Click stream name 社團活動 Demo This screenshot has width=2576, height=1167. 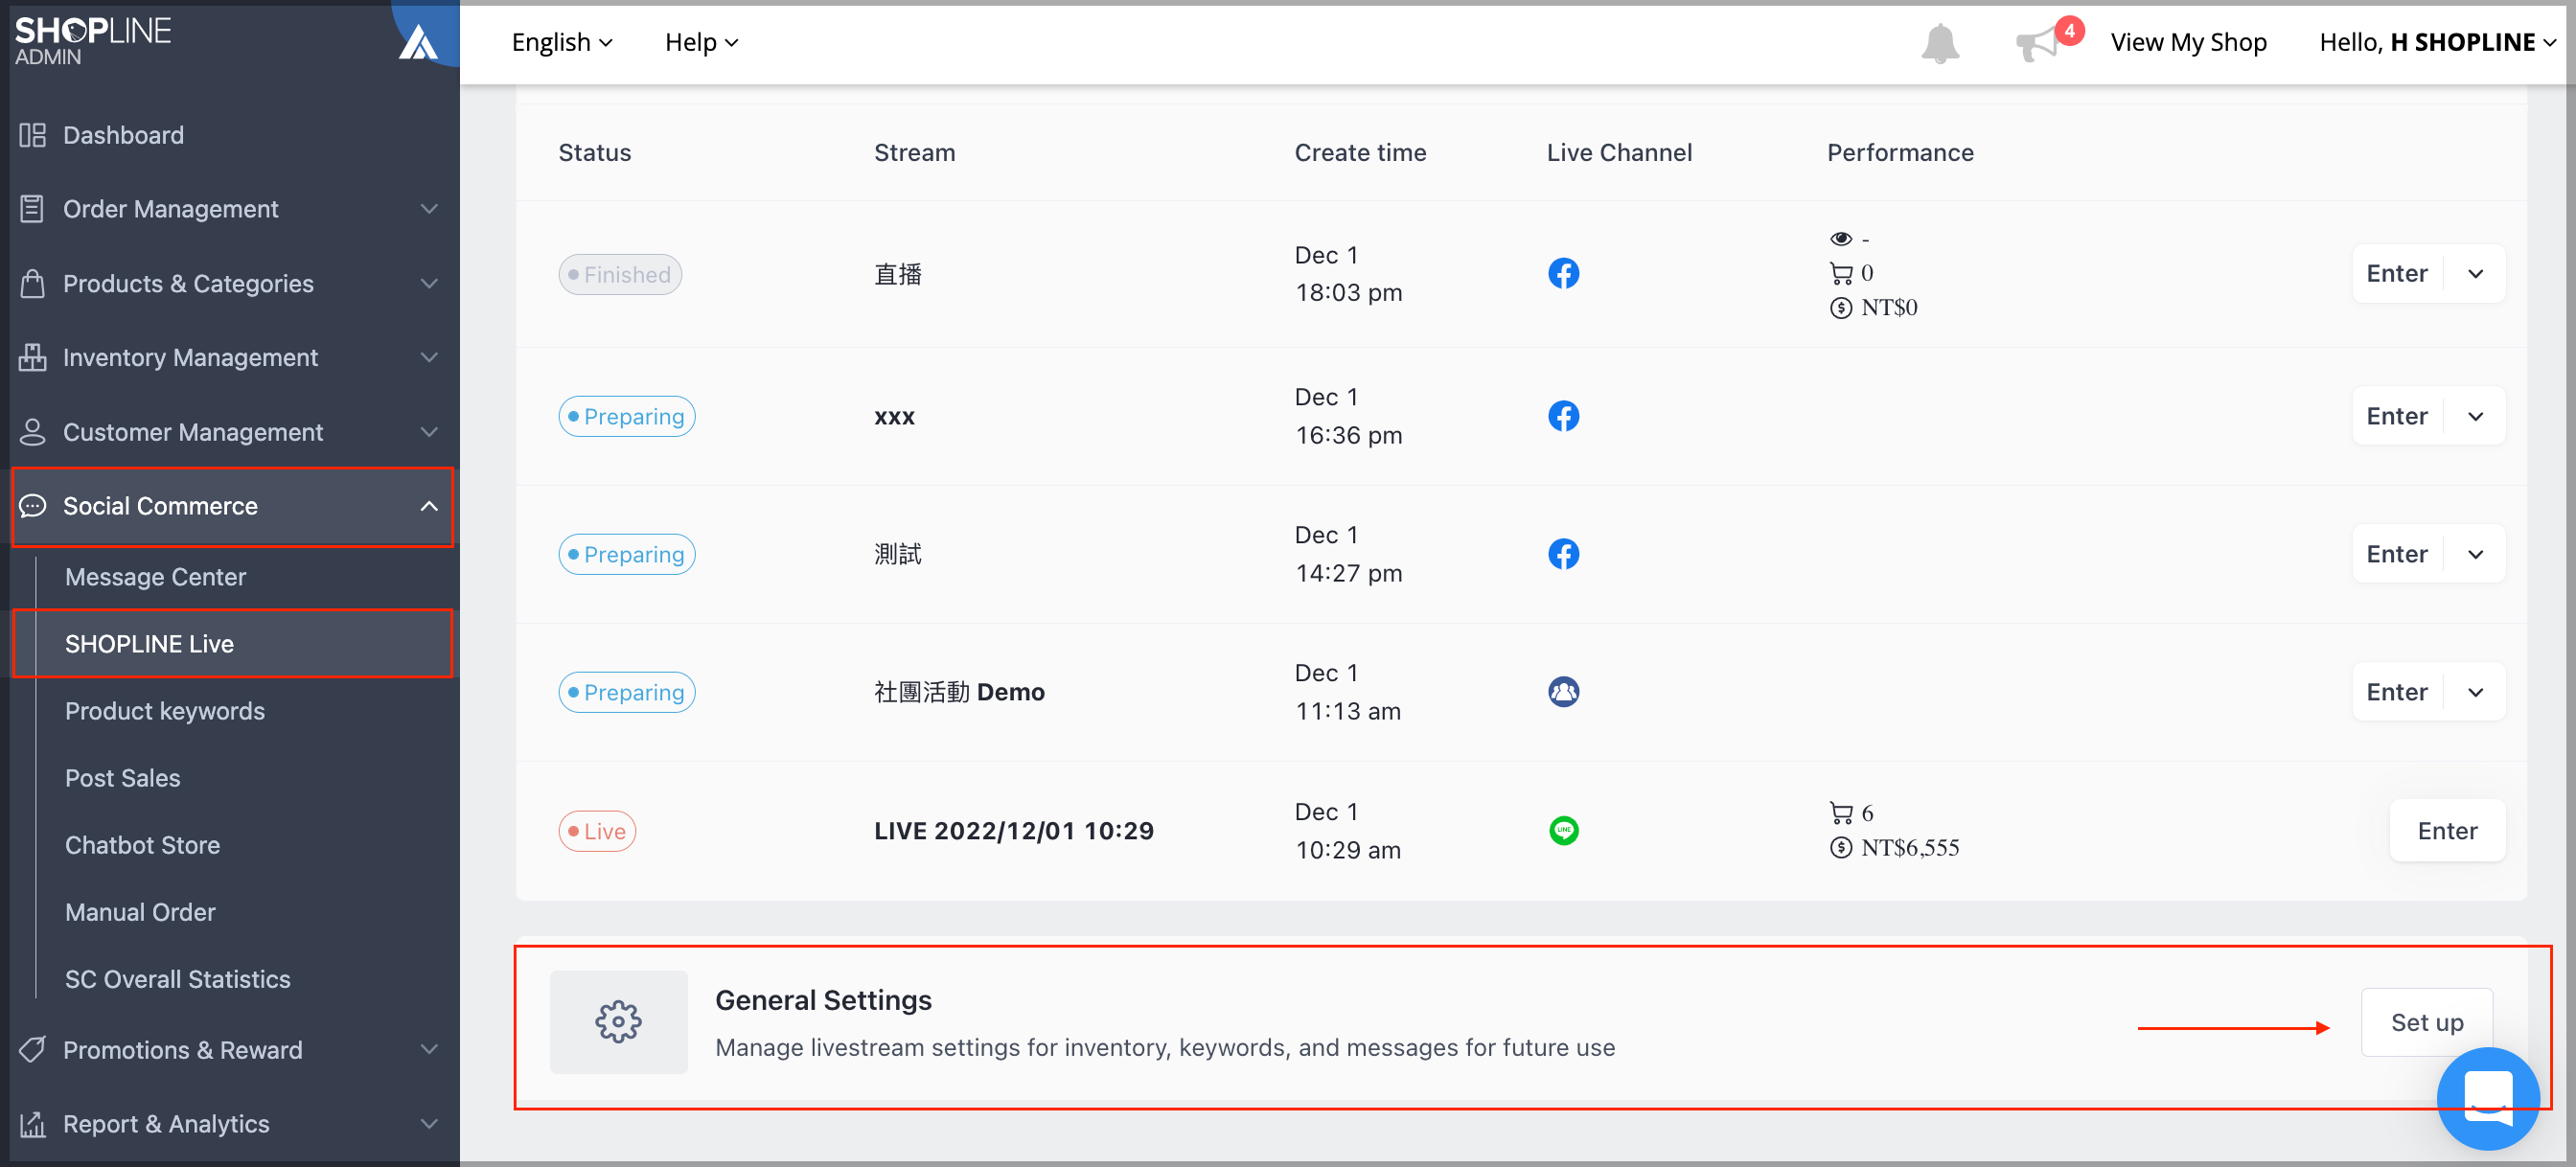coord(959,692)
